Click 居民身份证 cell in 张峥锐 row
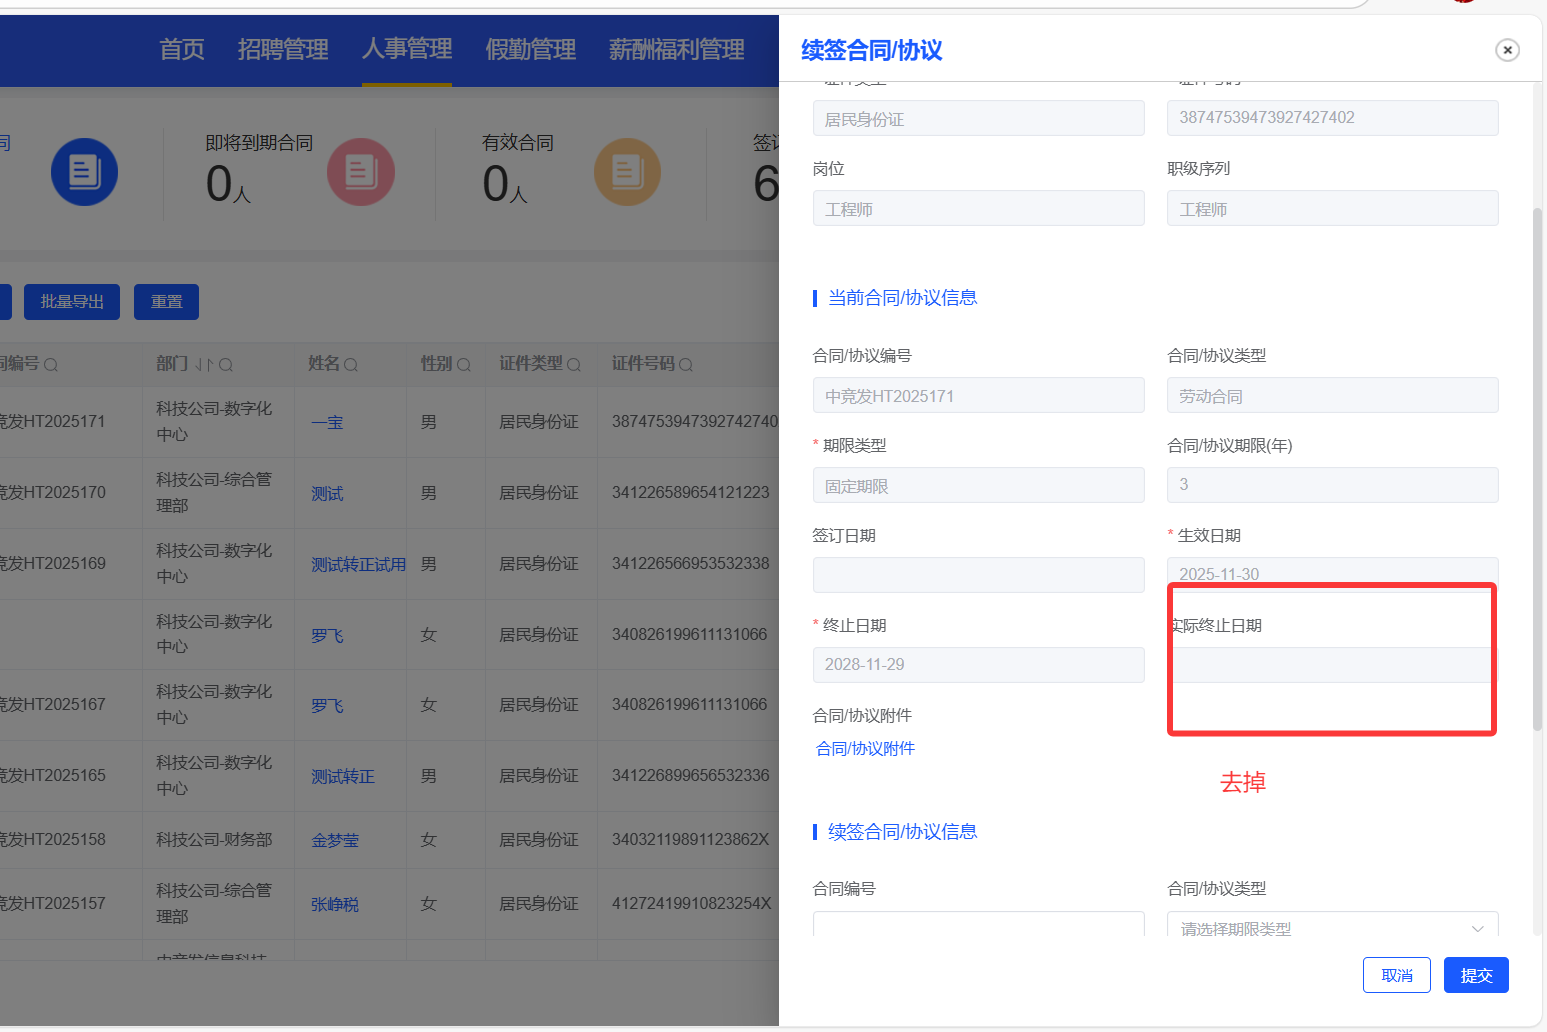Viewport: 1547px width, 1032px height. pos(539,904)
